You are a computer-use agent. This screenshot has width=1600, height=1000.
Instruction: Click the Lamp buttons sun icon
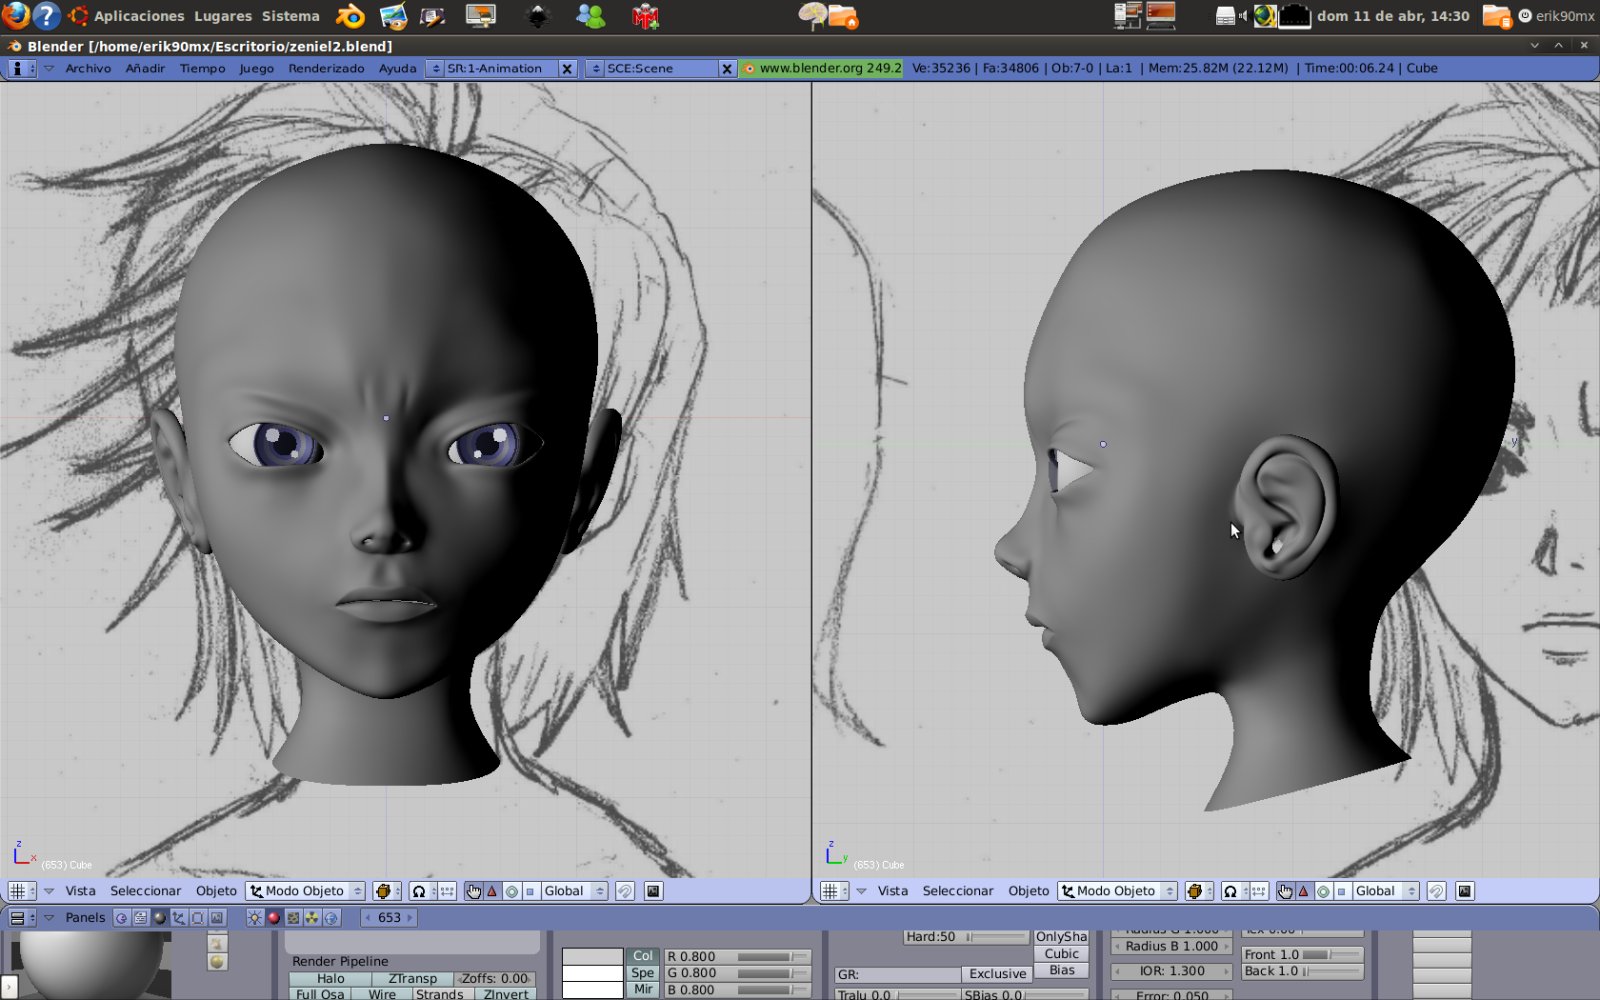[255, 918]
